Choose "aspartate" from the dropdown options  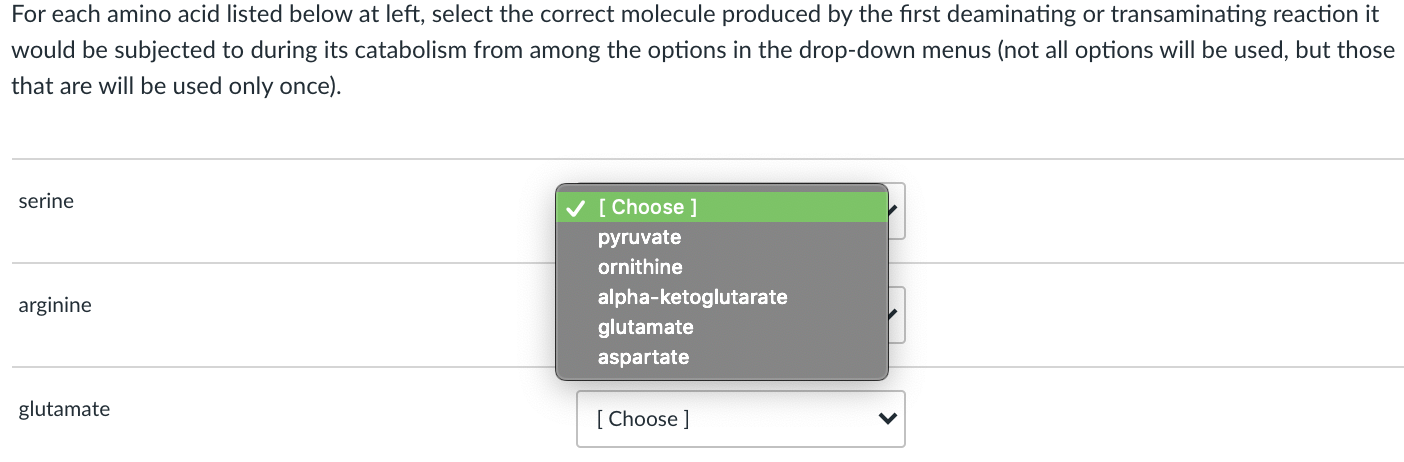(643, 357)
